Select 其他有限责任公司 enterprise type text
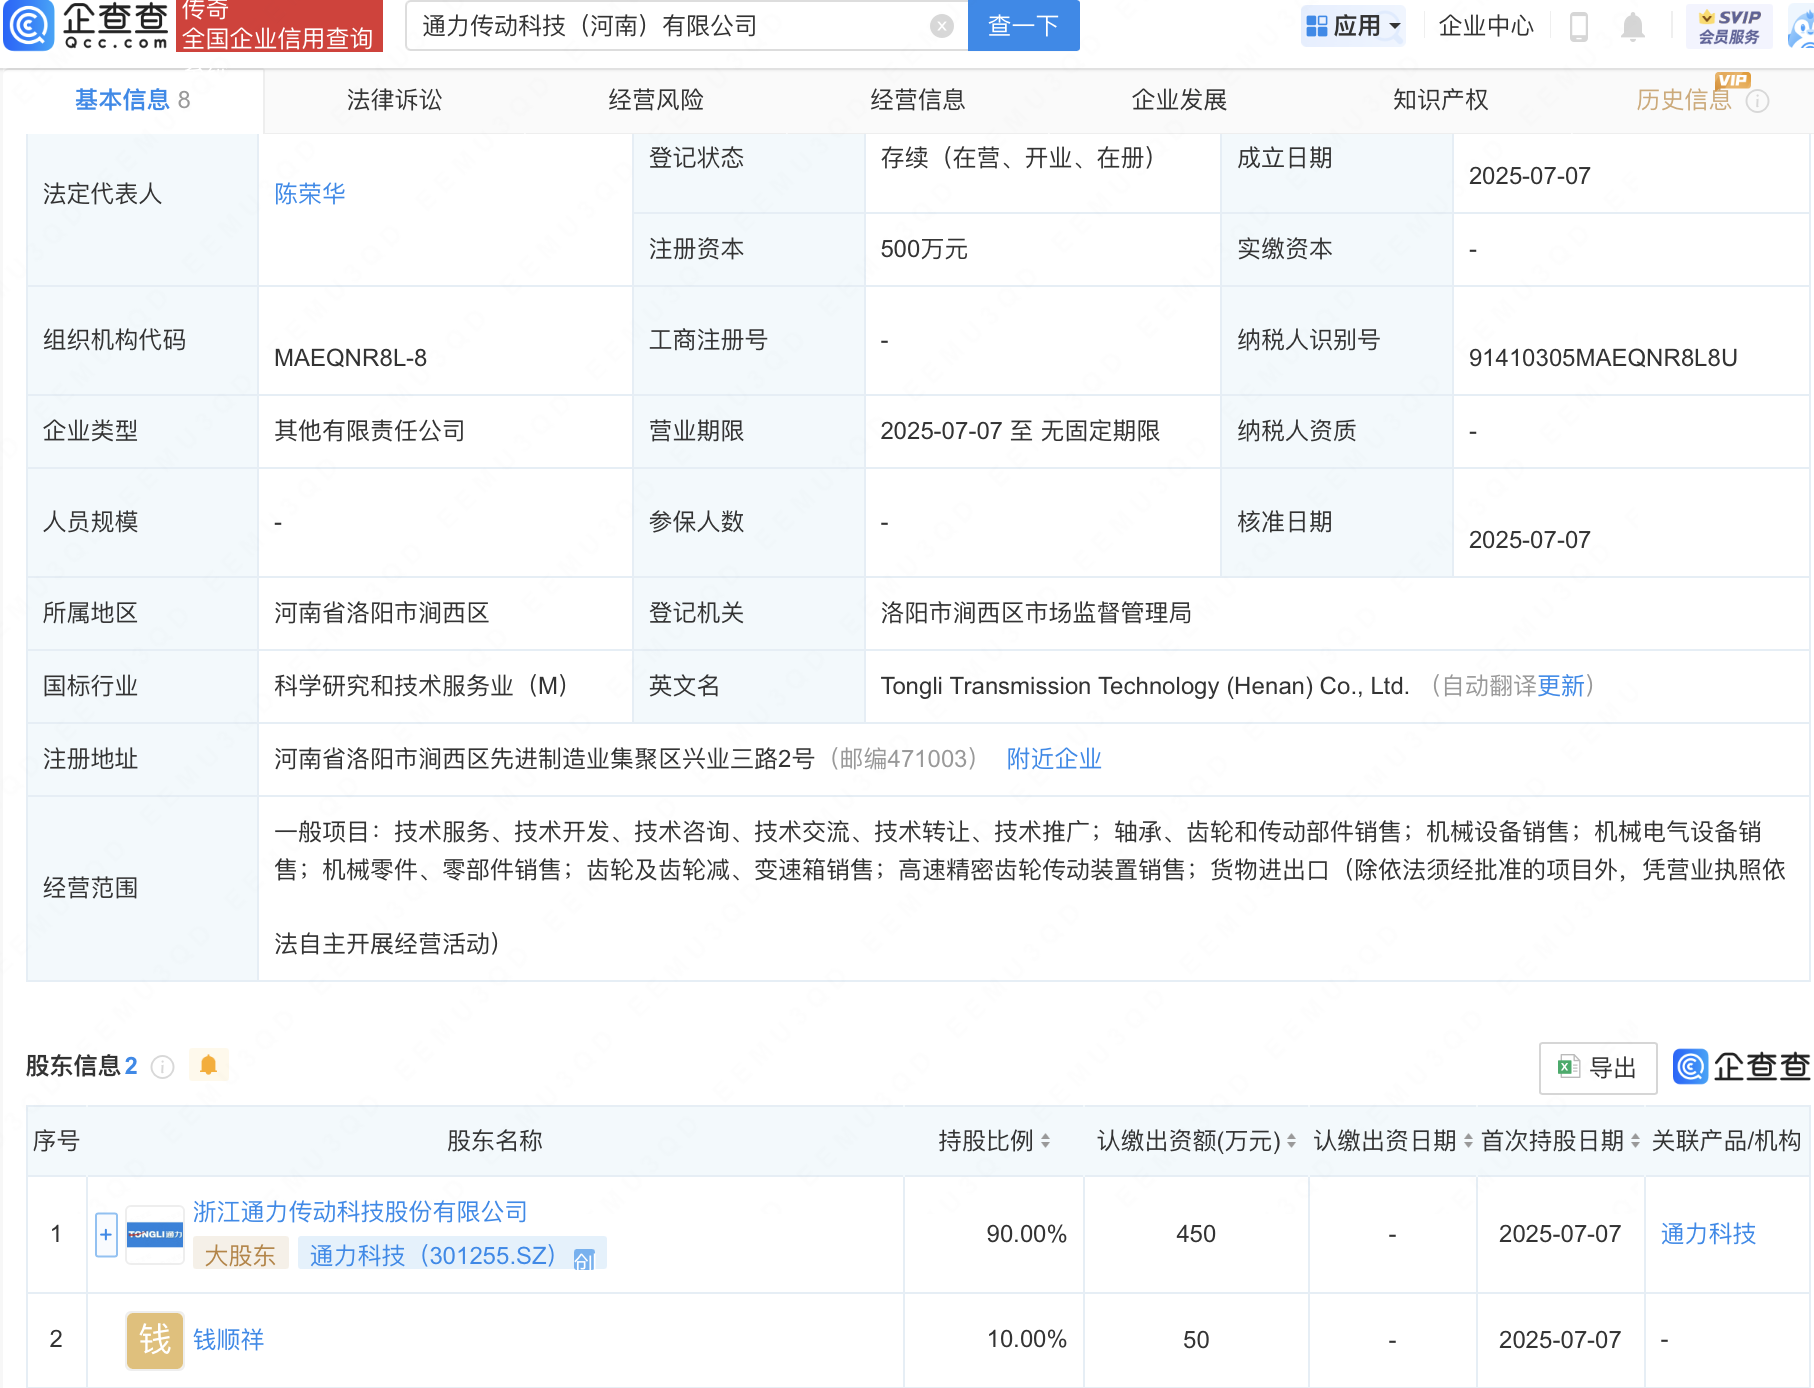The height and width of the screenshot is (1388, 1814). tap(370, 431)
